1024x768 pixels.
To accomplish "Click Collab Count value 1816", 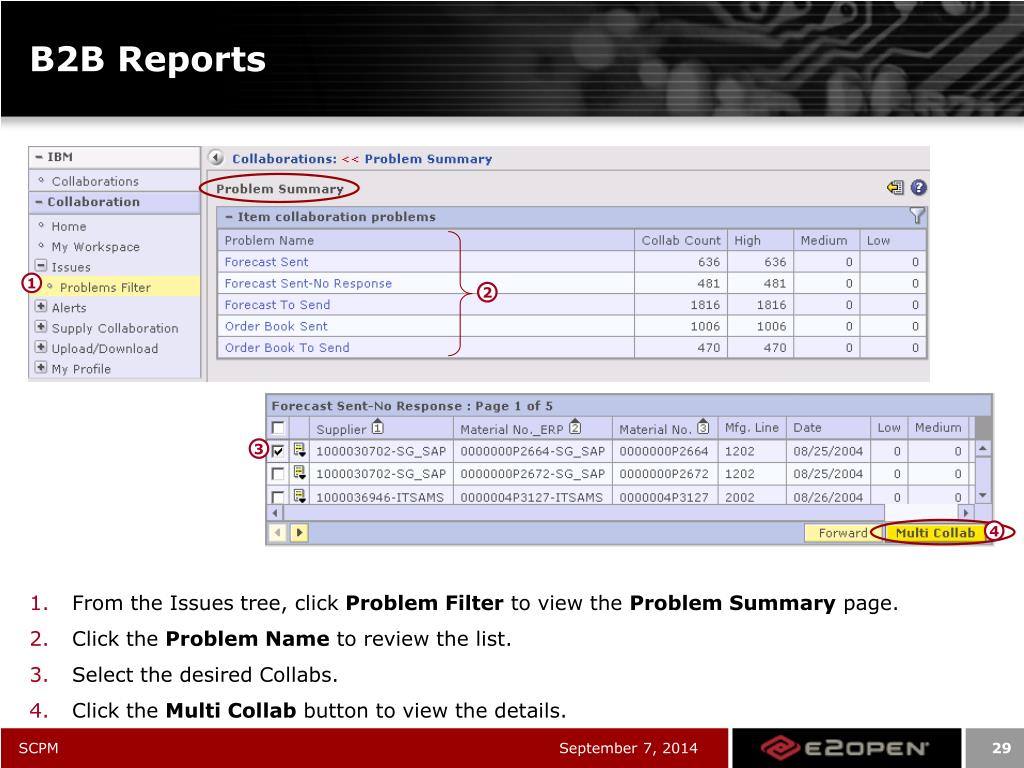I will tap(705, 305).
